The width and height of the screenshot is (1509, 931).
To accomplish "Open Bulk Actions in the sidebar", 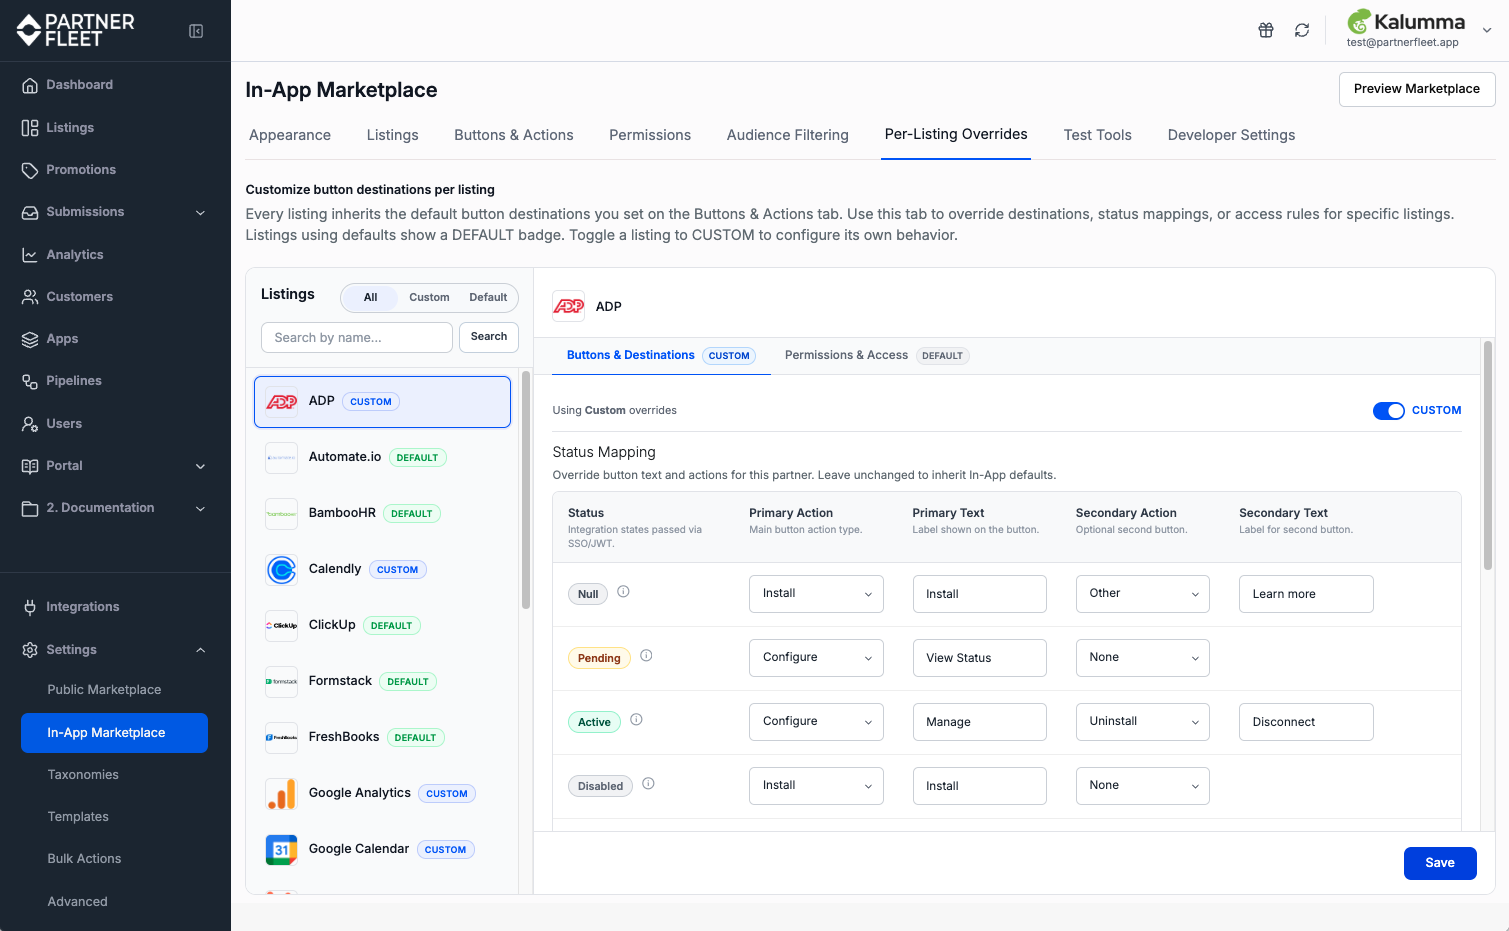I will (84, 859).
